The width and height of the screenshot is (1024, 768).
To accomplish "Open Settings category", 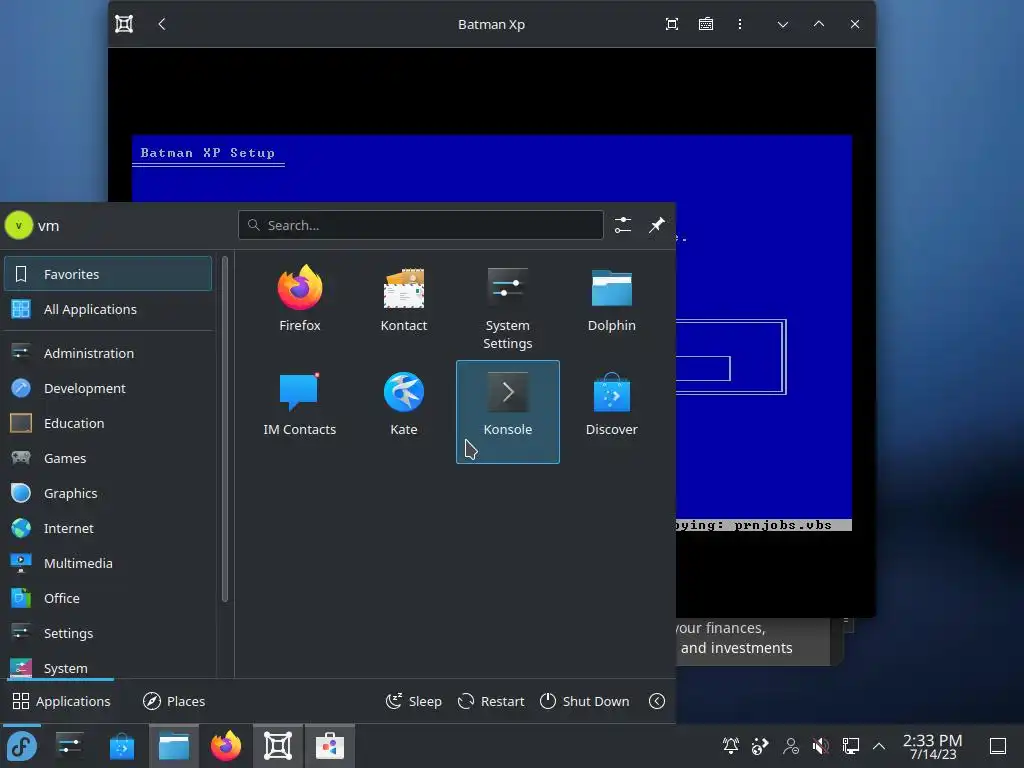I will 108,633.
